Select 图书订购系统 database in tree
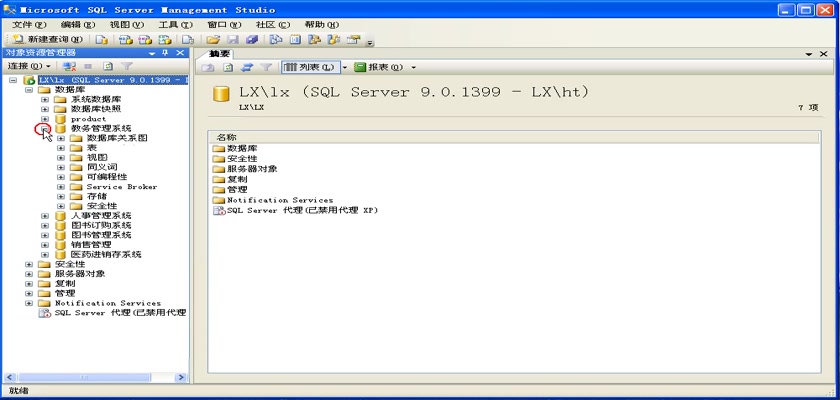This screenshot has height=400, width=840. coord(101,225)
